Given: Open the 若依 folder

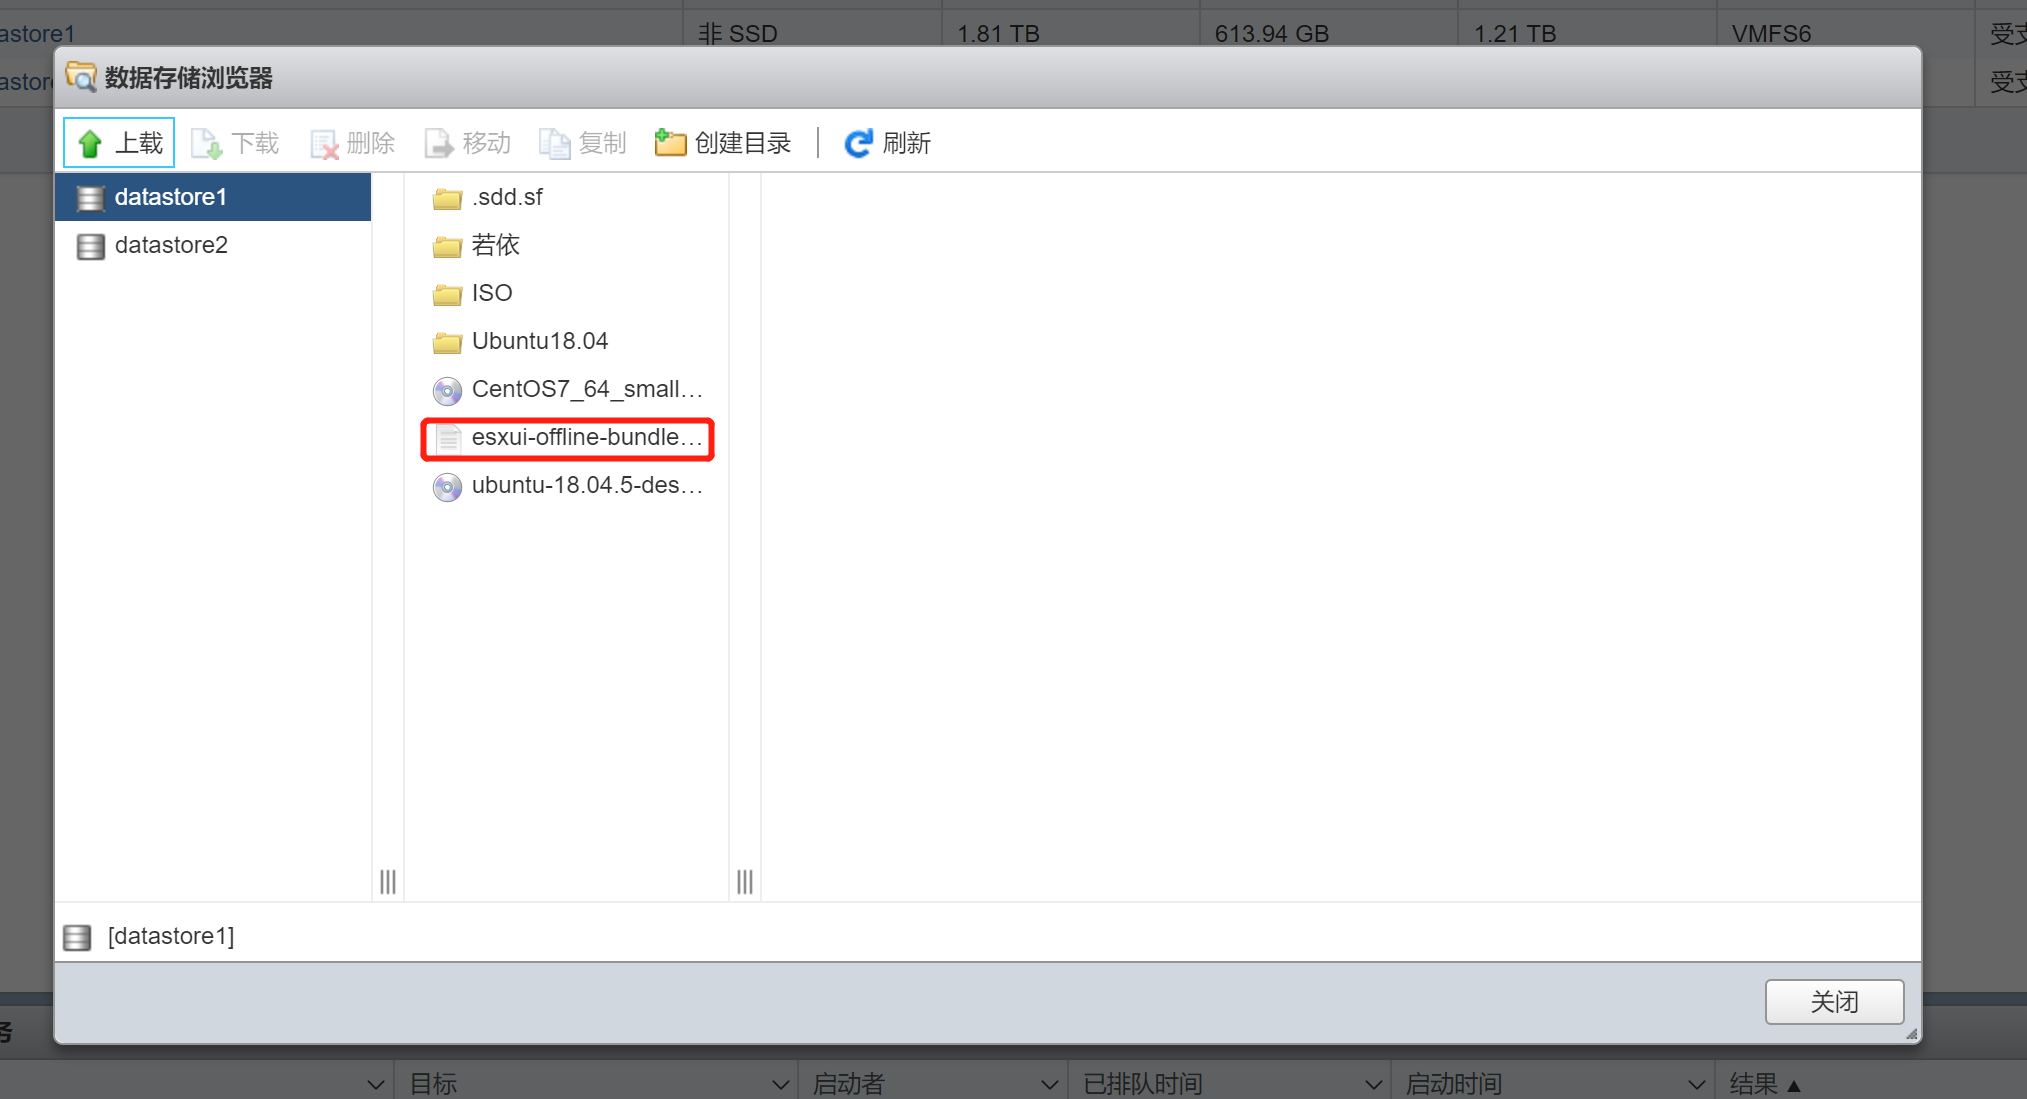Looking at the screenshot, I should point(495,245).
